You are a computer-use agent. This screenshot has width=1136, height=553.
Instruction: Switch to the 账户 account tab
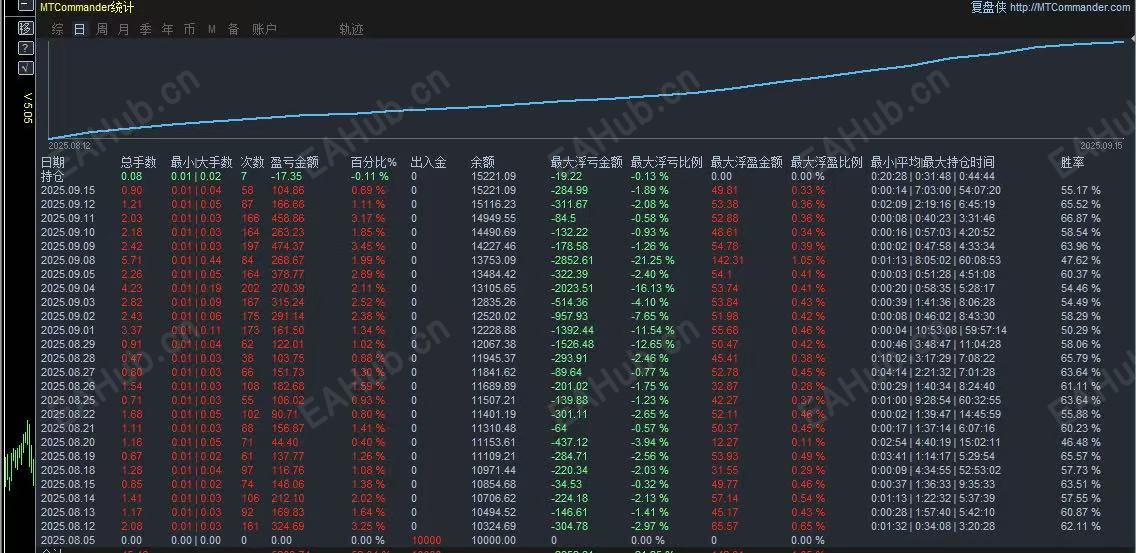pyautogui.click(x=264, y=29)
